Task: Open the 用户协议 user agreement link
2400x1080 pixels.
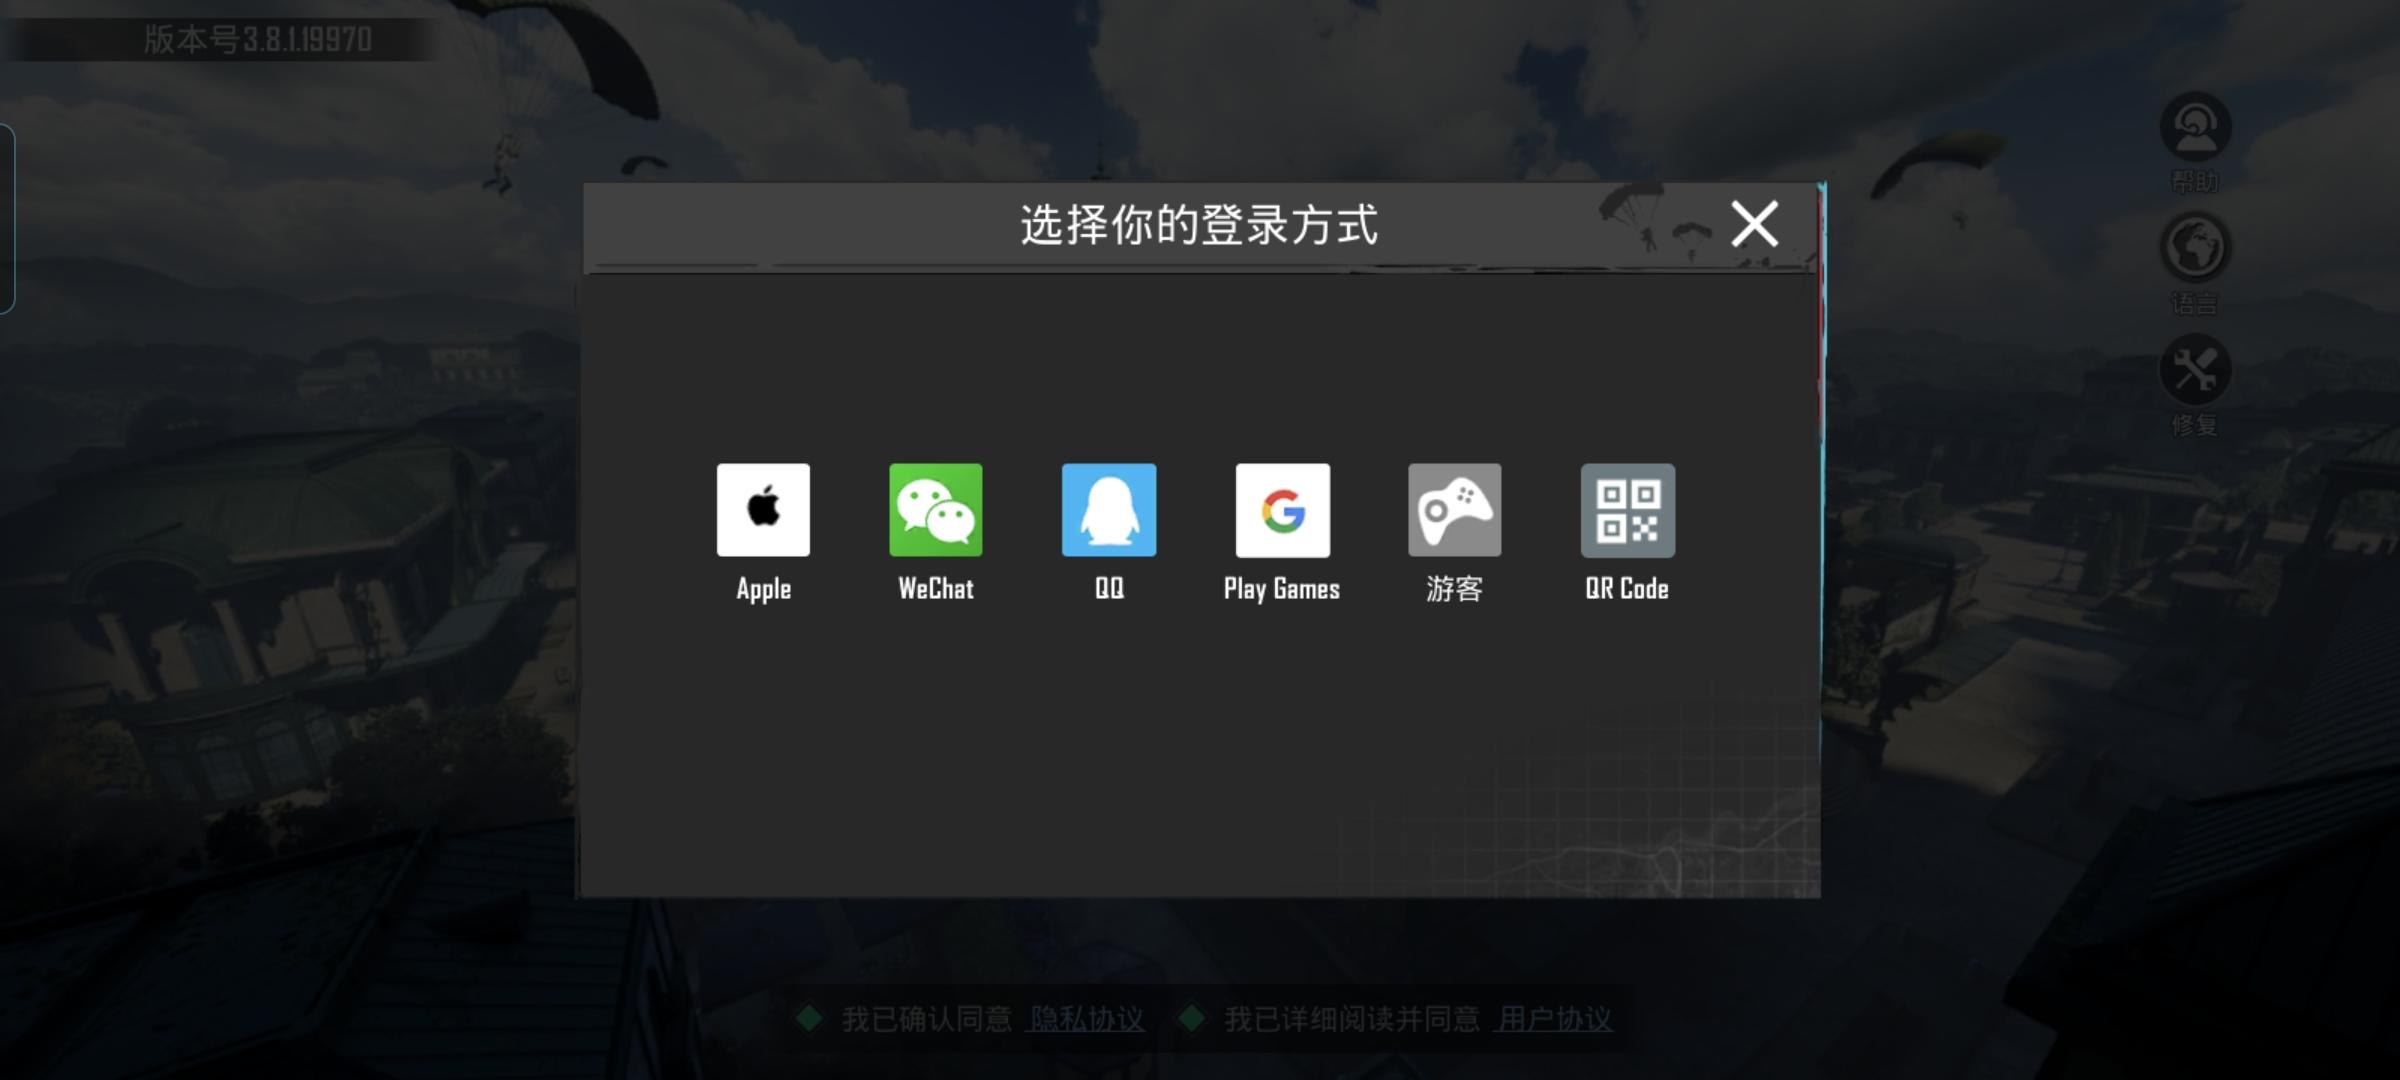Action: (x=1555, y=1019)
